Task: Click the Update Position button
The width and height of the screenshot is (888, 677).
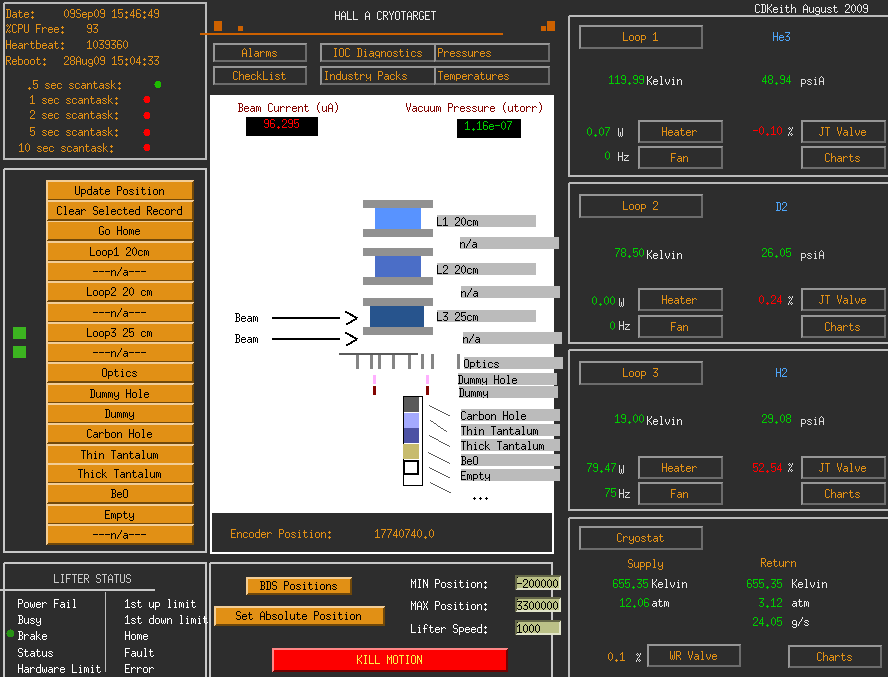Action: (x=119, y=190)
